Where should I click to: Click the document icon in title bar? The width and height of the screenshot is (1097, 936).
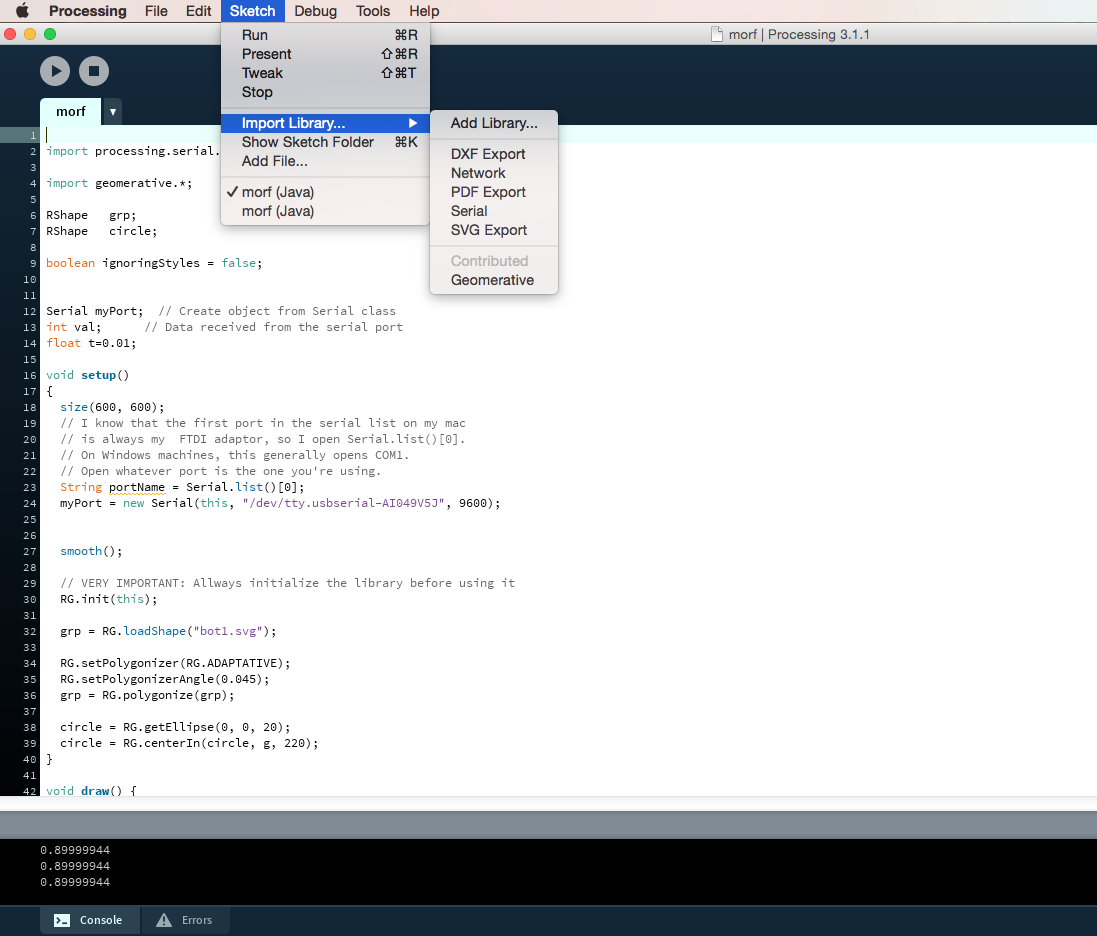(716, 34)
